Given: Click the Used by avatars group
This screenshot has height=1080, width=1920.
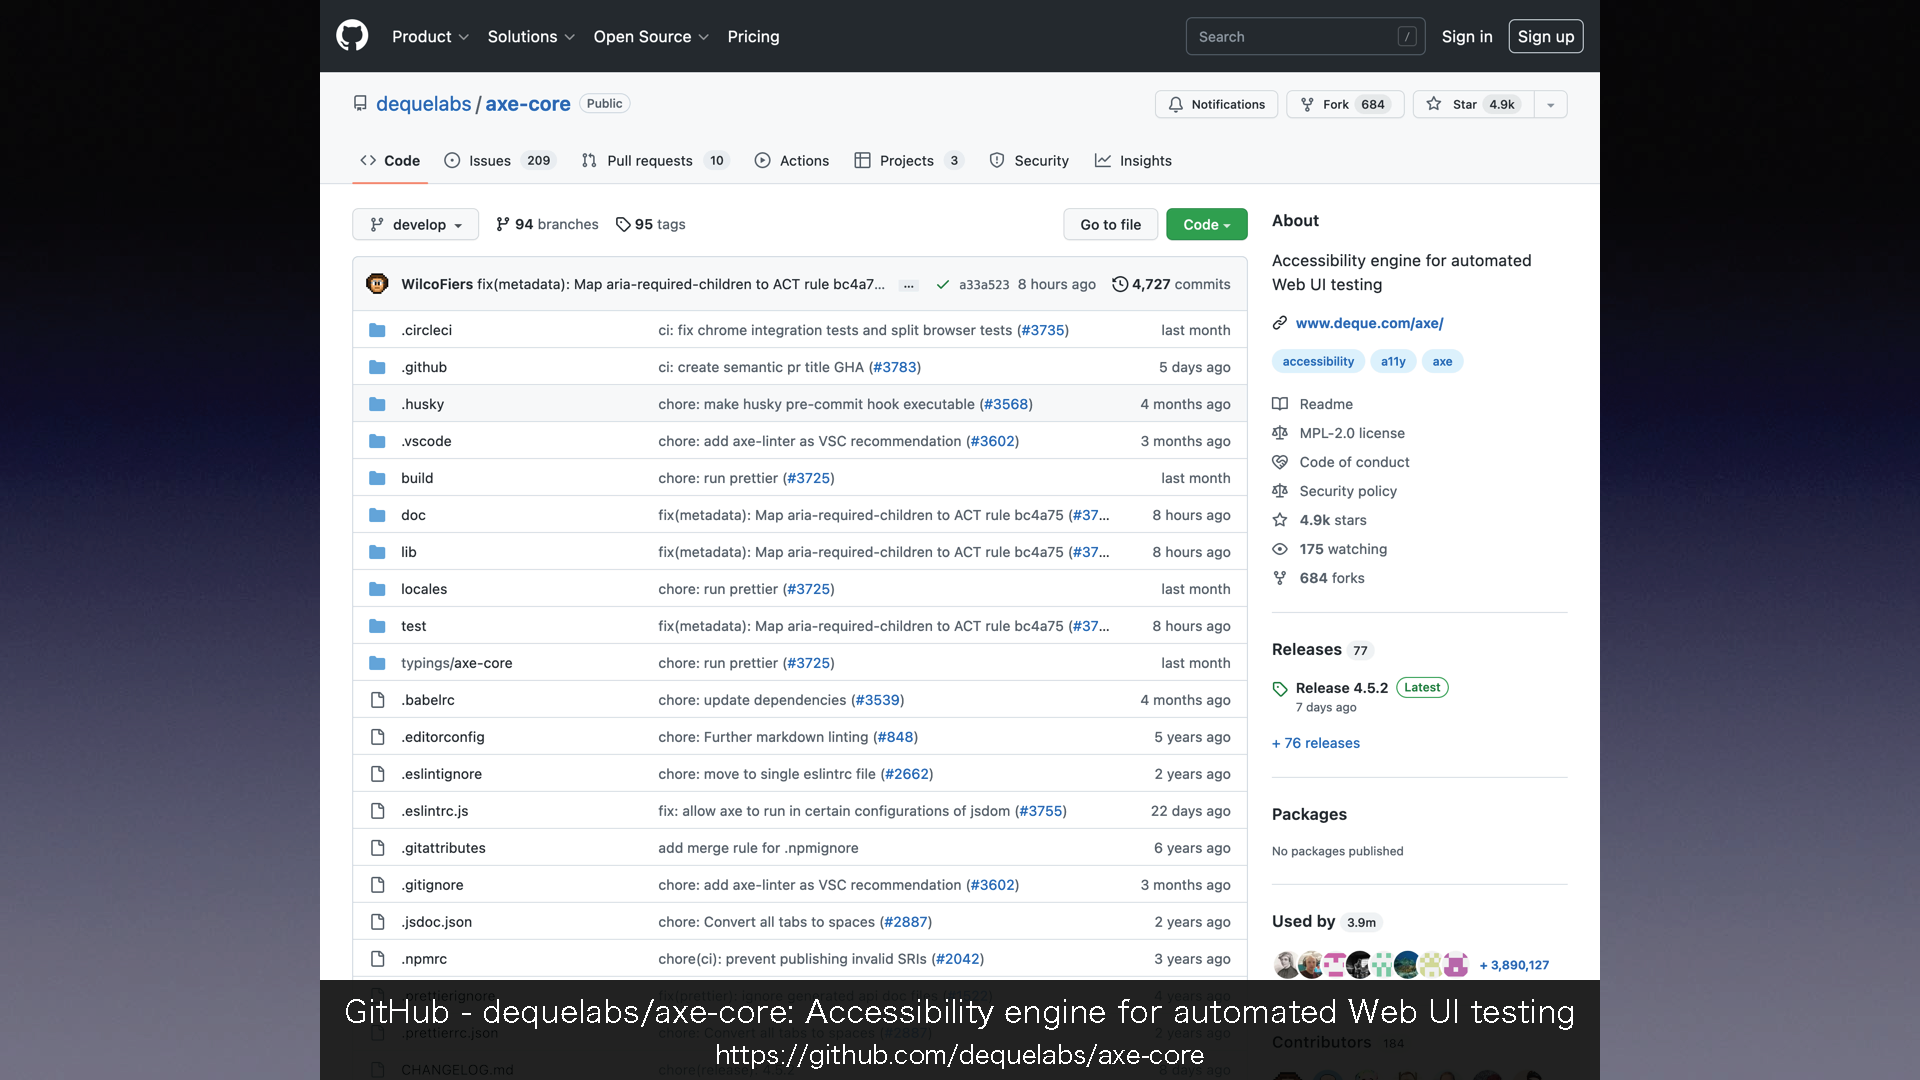Looking at the screenshot, I should (x=1371, y=965).
